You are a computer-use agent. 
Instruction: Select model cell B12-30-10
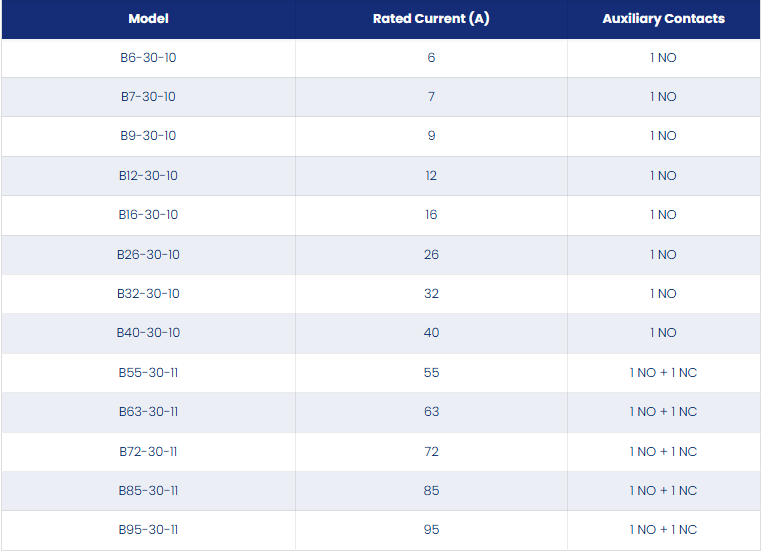(149, 176)
